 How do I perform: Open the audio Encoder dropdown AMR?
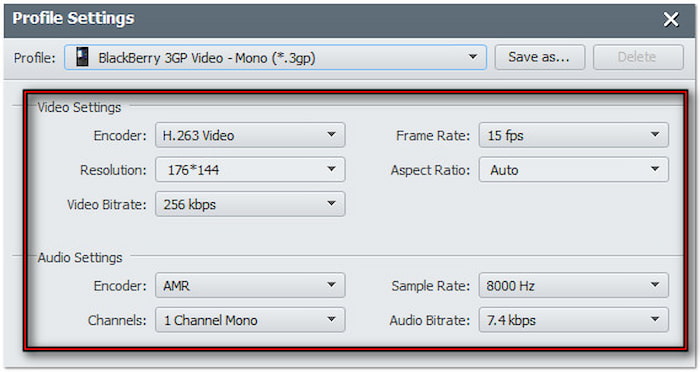point(250,285)
